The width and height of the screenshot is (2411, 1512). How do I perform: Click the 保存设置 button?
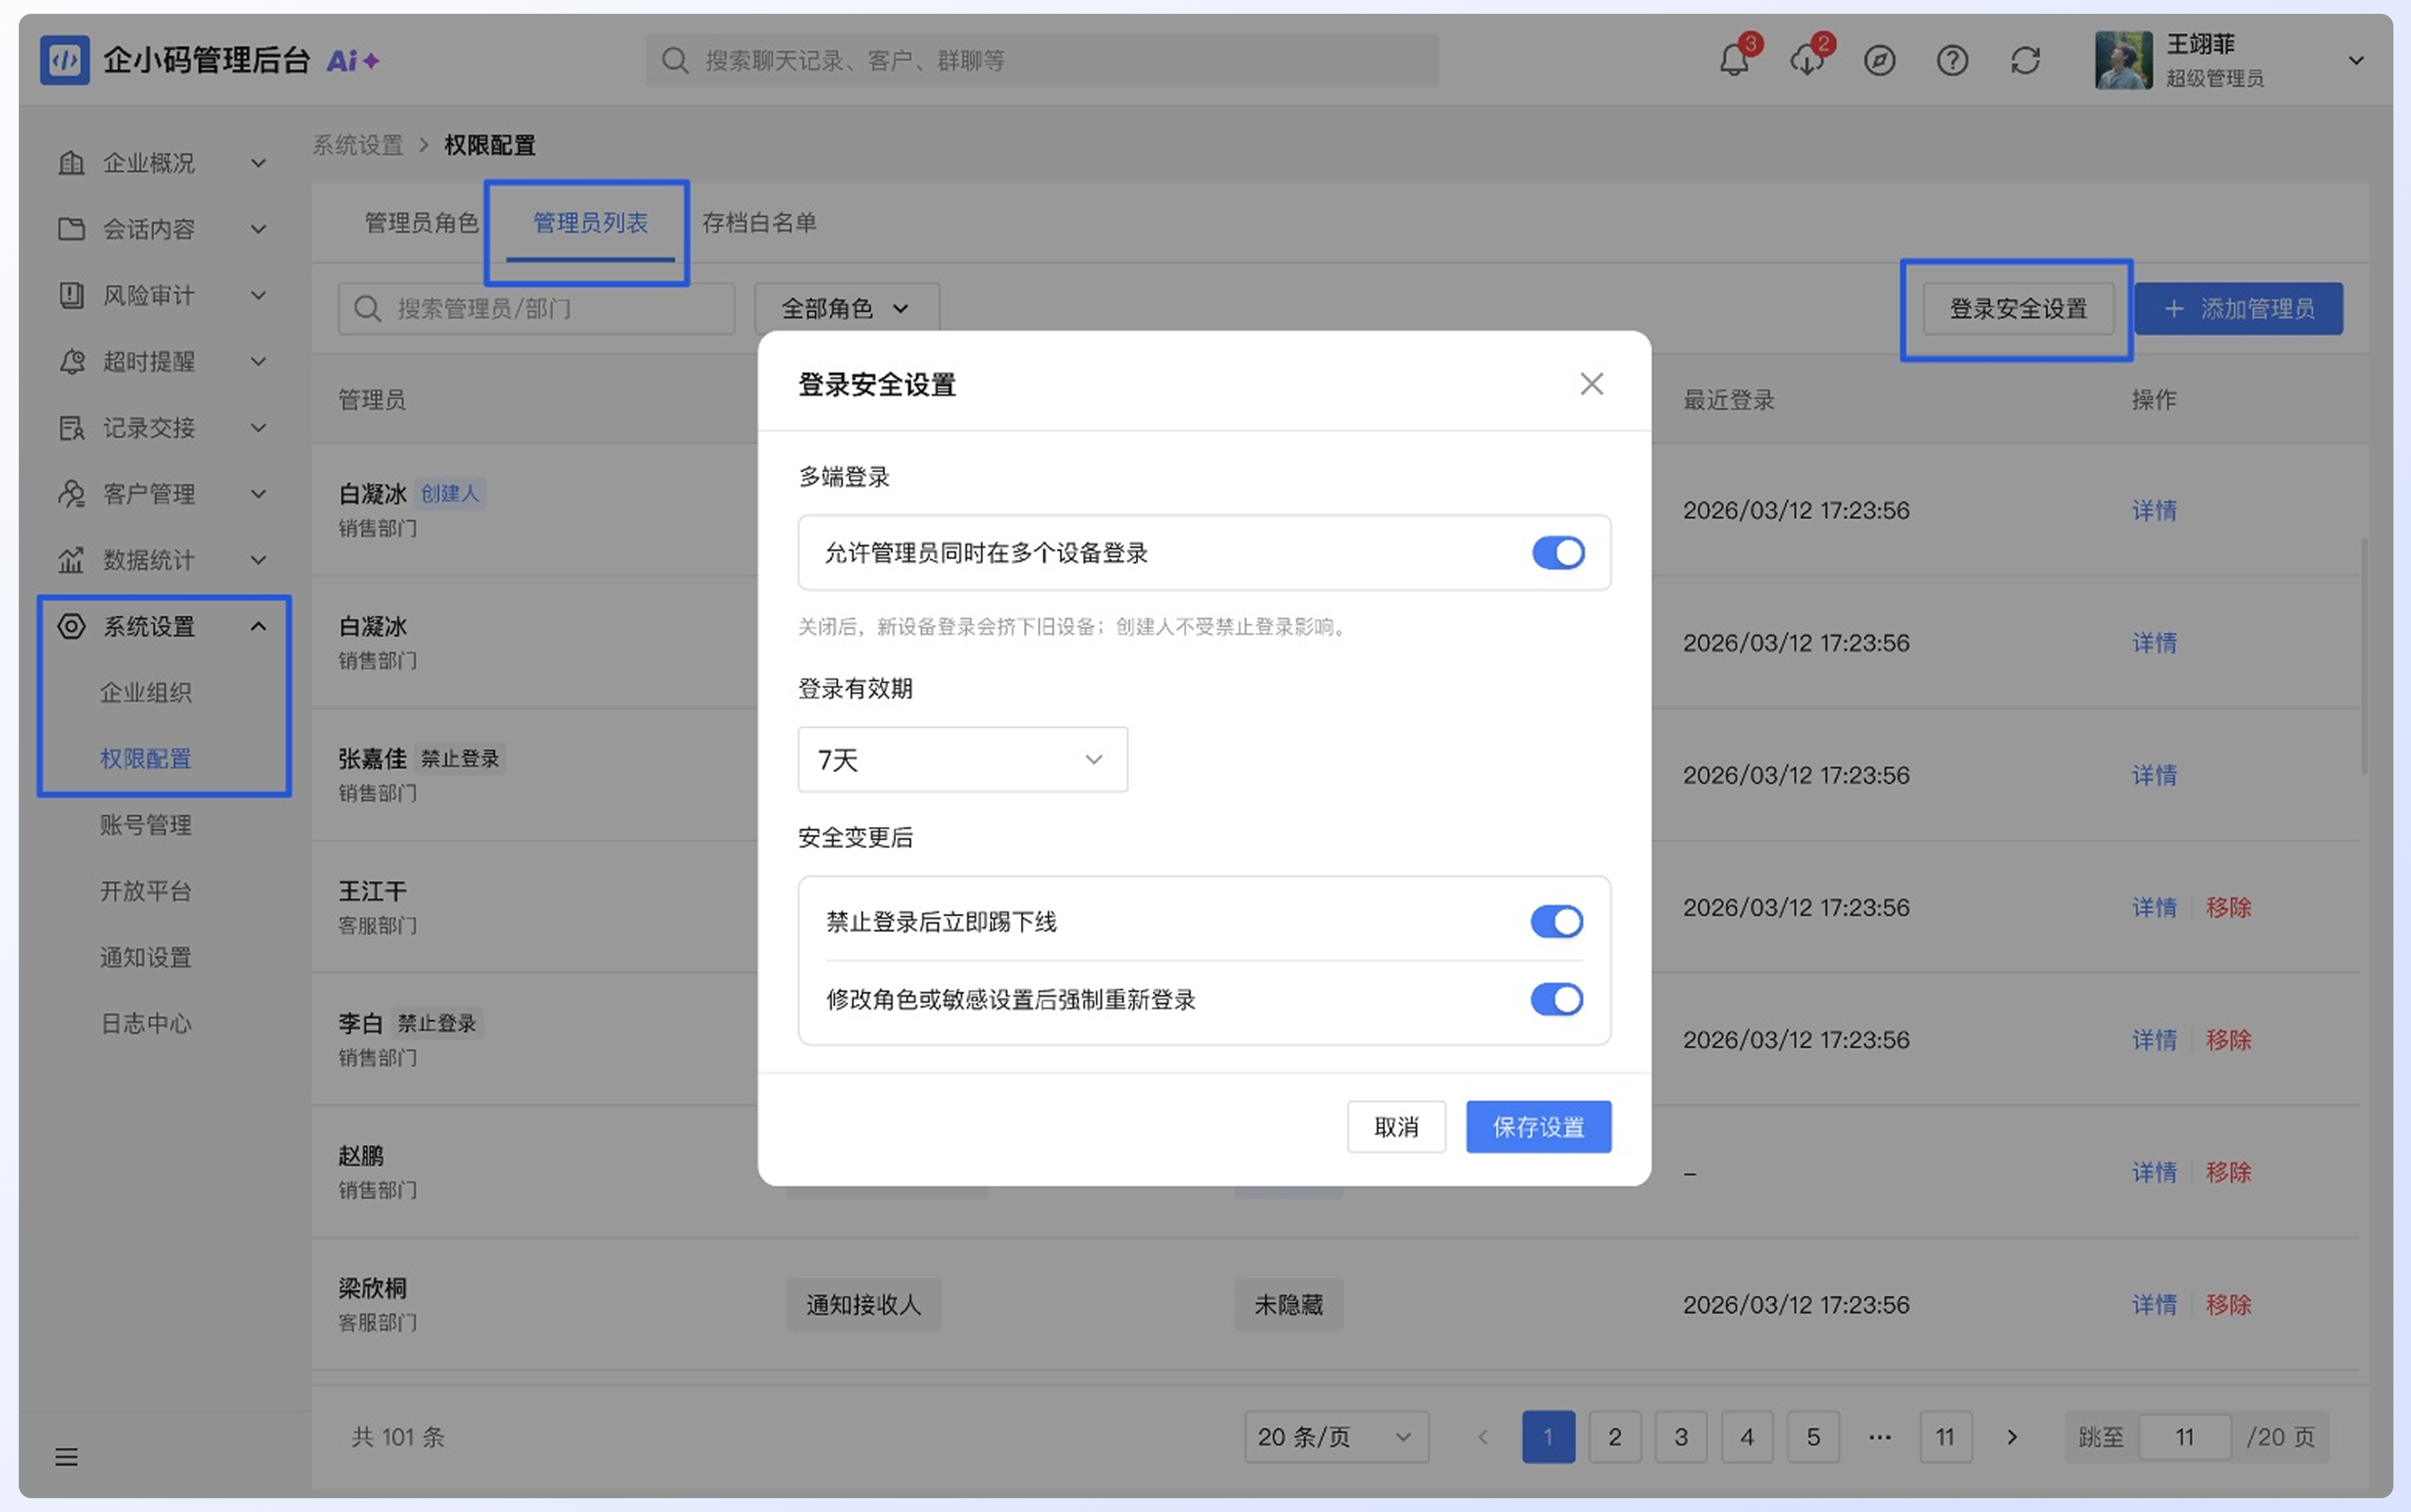point(1539,1127)
